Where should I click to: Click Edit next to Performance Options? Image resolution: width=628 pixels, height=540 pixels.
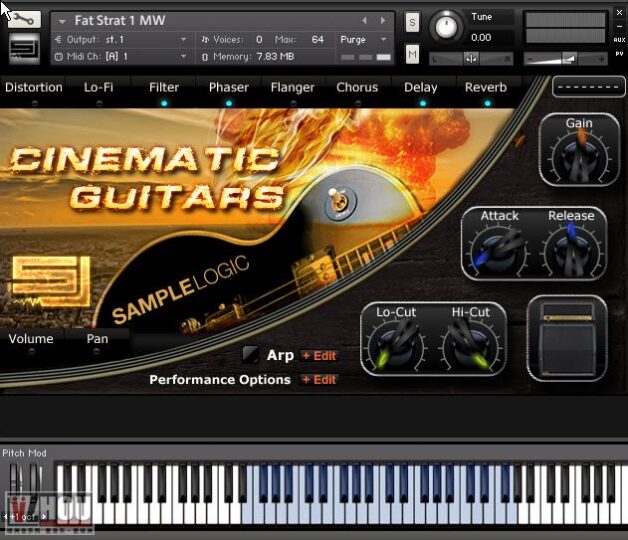[320, 380]
